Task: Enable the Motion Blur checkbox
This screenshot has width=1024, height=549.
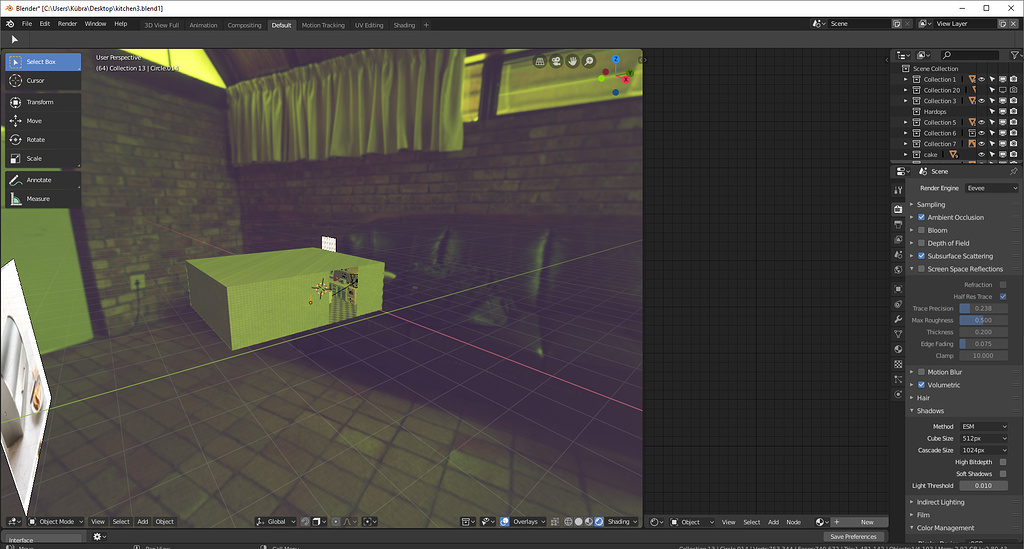Action: (921, 372)
